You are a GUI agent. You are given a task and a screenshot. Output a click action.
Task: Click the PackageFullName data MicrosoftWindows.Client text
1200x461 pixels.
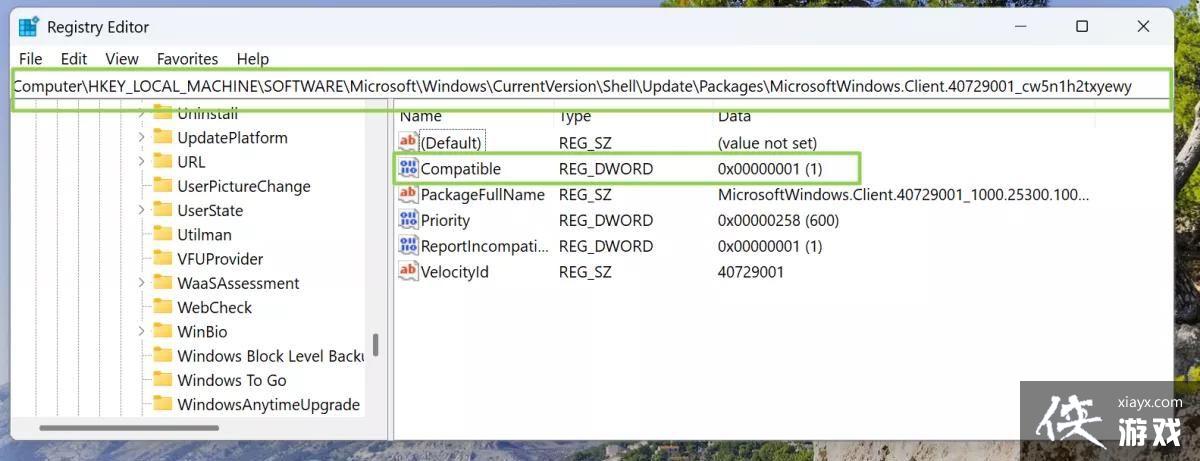click(x=903, y=194)
